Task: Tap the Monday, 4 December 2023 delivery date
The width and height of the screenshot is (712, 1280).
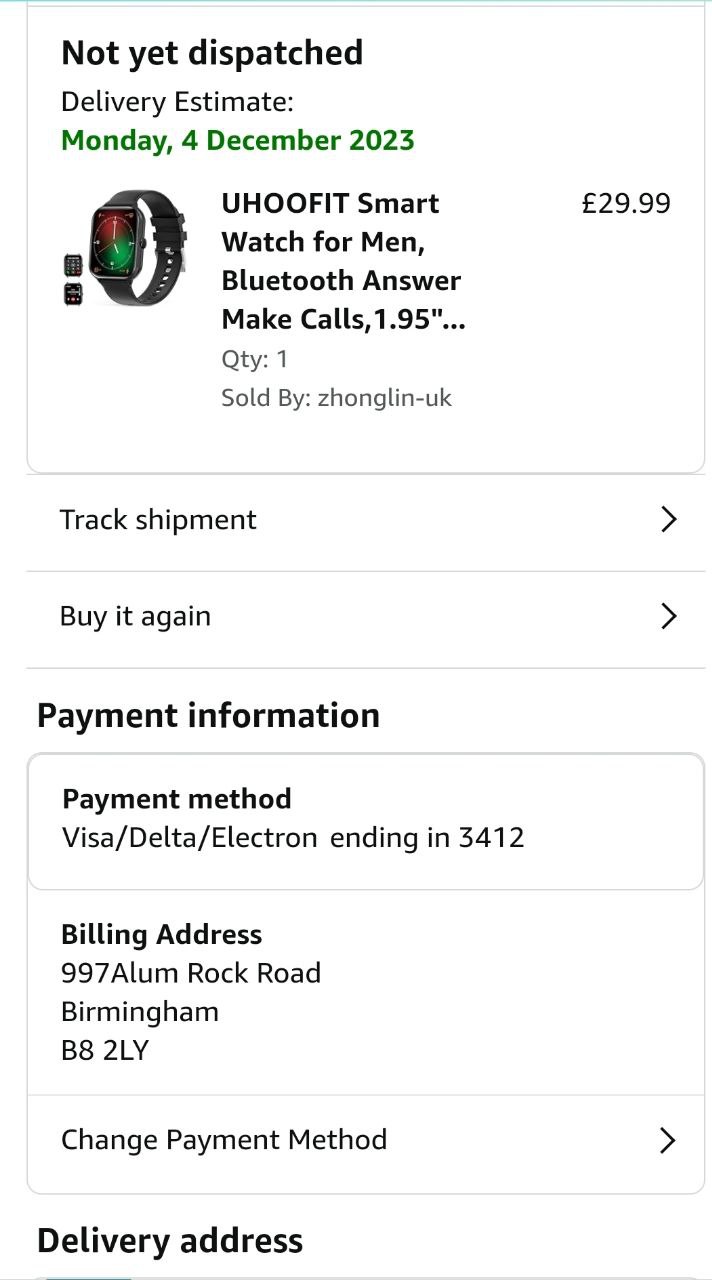Action: 238,140
